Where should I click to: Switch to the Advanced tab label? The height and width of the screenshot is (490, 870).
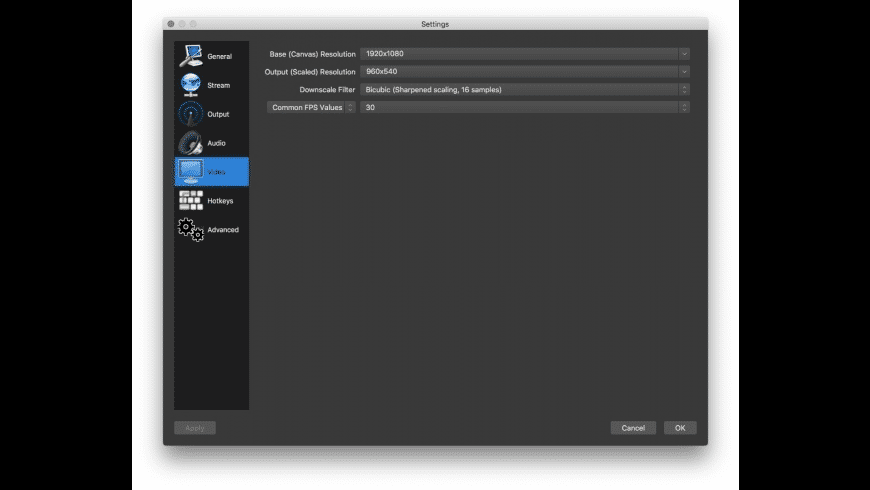click(223, 230)
